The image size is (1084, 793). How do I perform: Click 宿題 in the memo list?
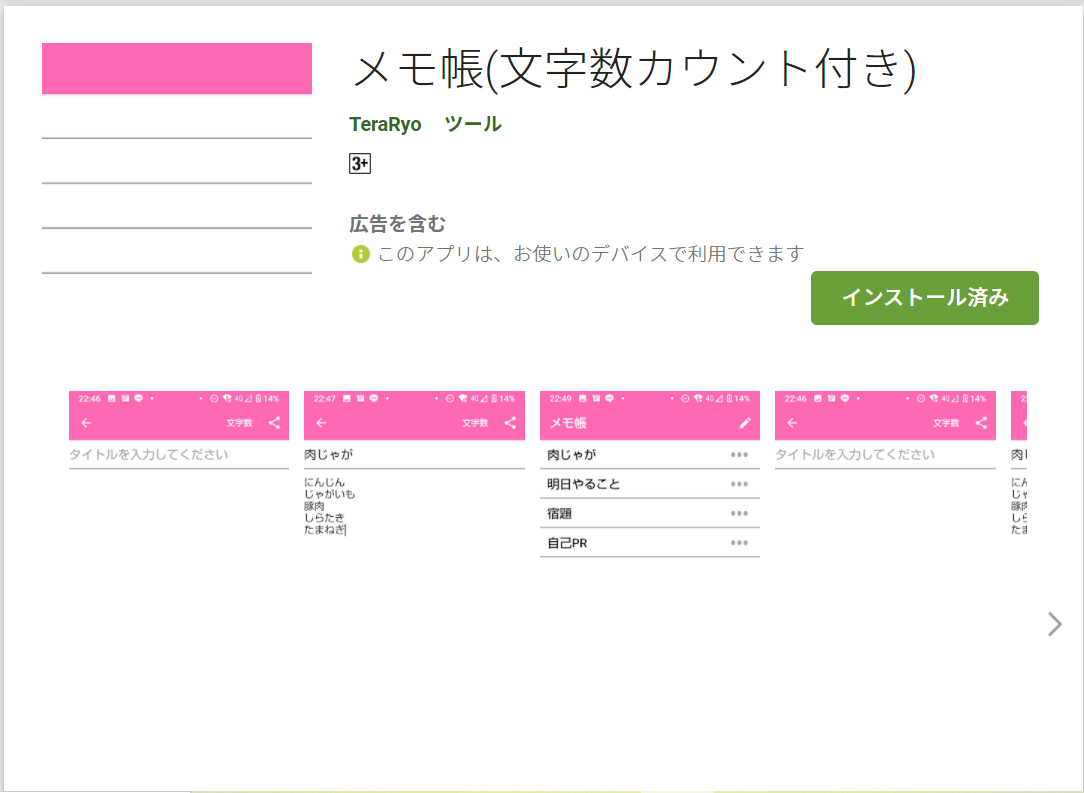pos(559,514)
